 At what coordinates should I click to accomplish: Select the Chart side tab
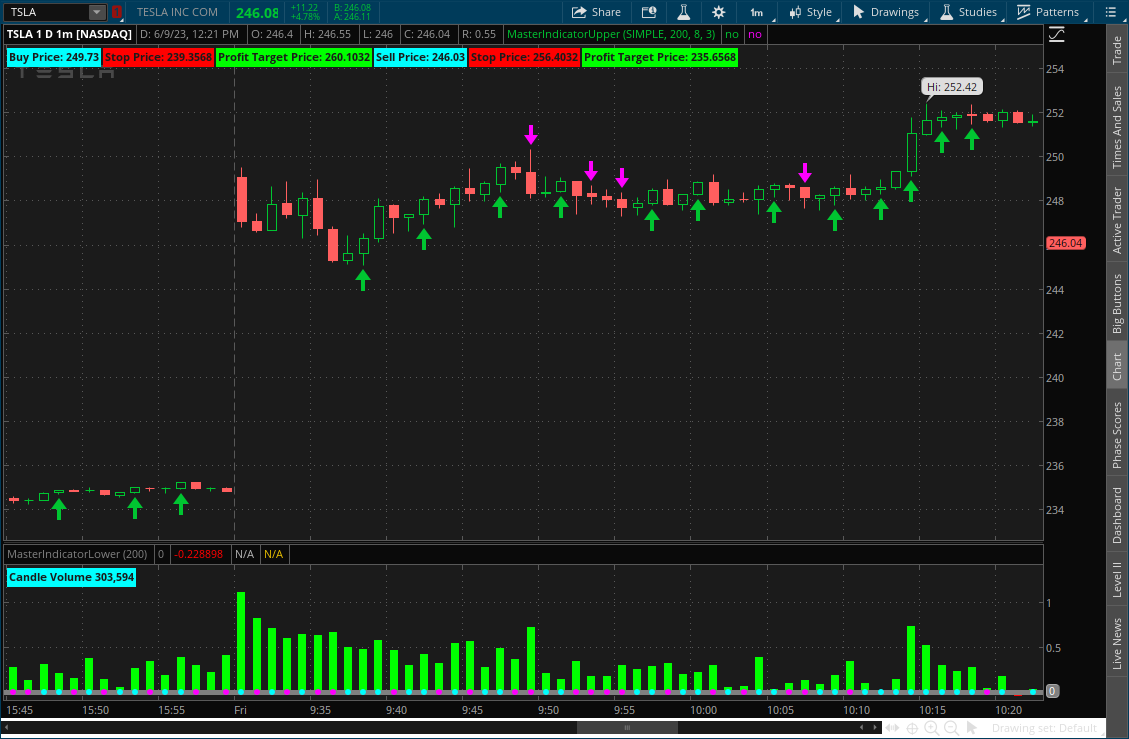tap(1117, 366)
